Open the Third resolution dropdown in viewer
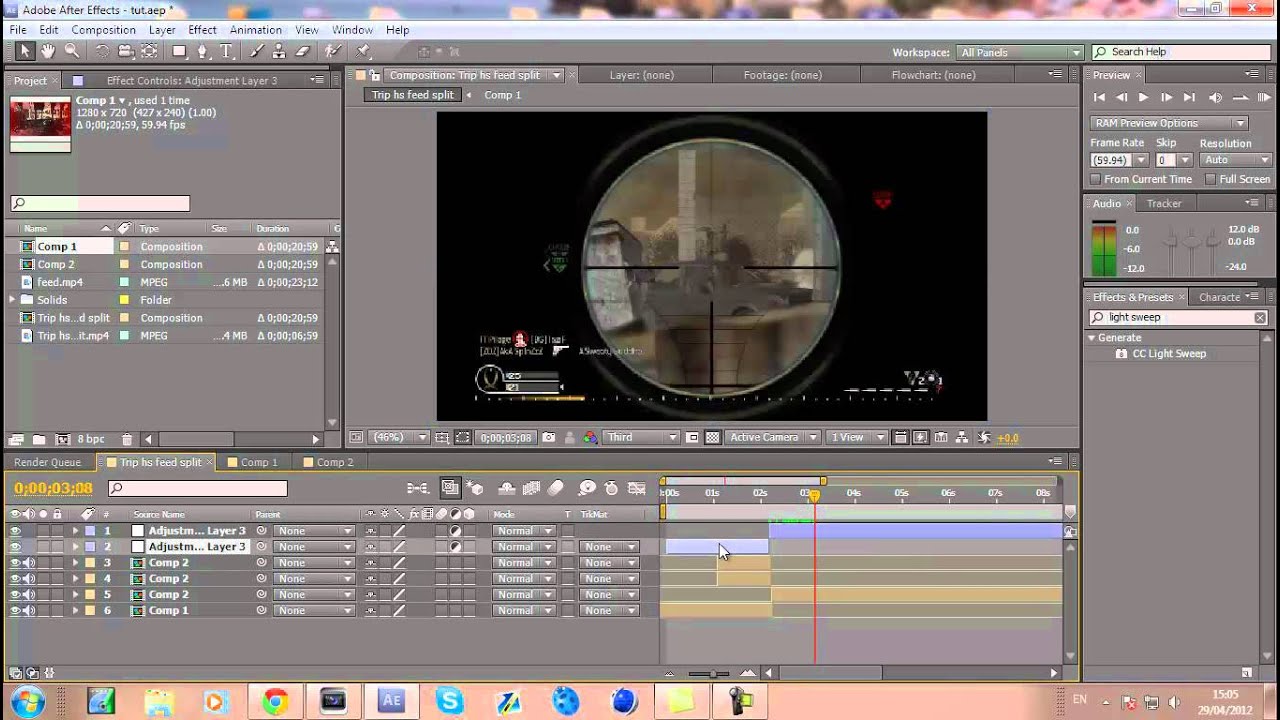 point(642,437)
